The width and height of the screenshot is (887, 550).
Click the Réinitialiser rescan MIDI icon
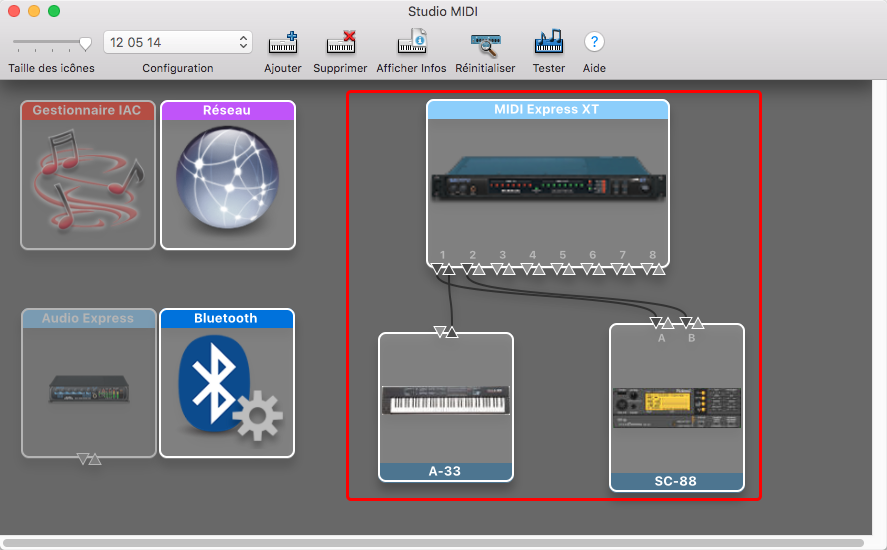(x=486, y=45)
